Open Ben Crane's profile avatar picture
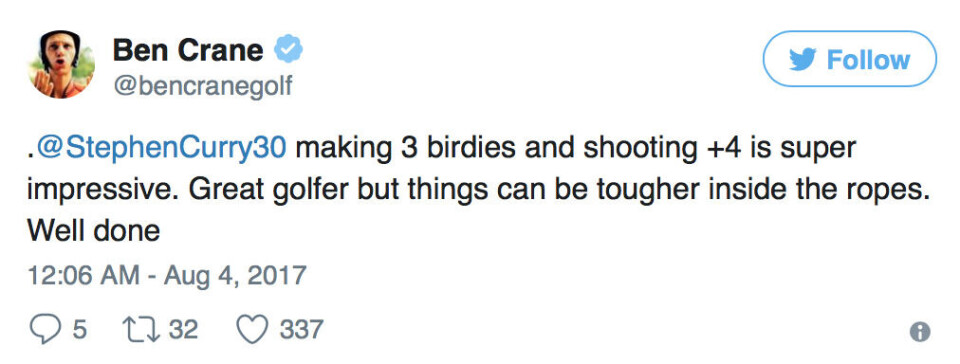This screenshot has height=364, width=960. [61, 64]
